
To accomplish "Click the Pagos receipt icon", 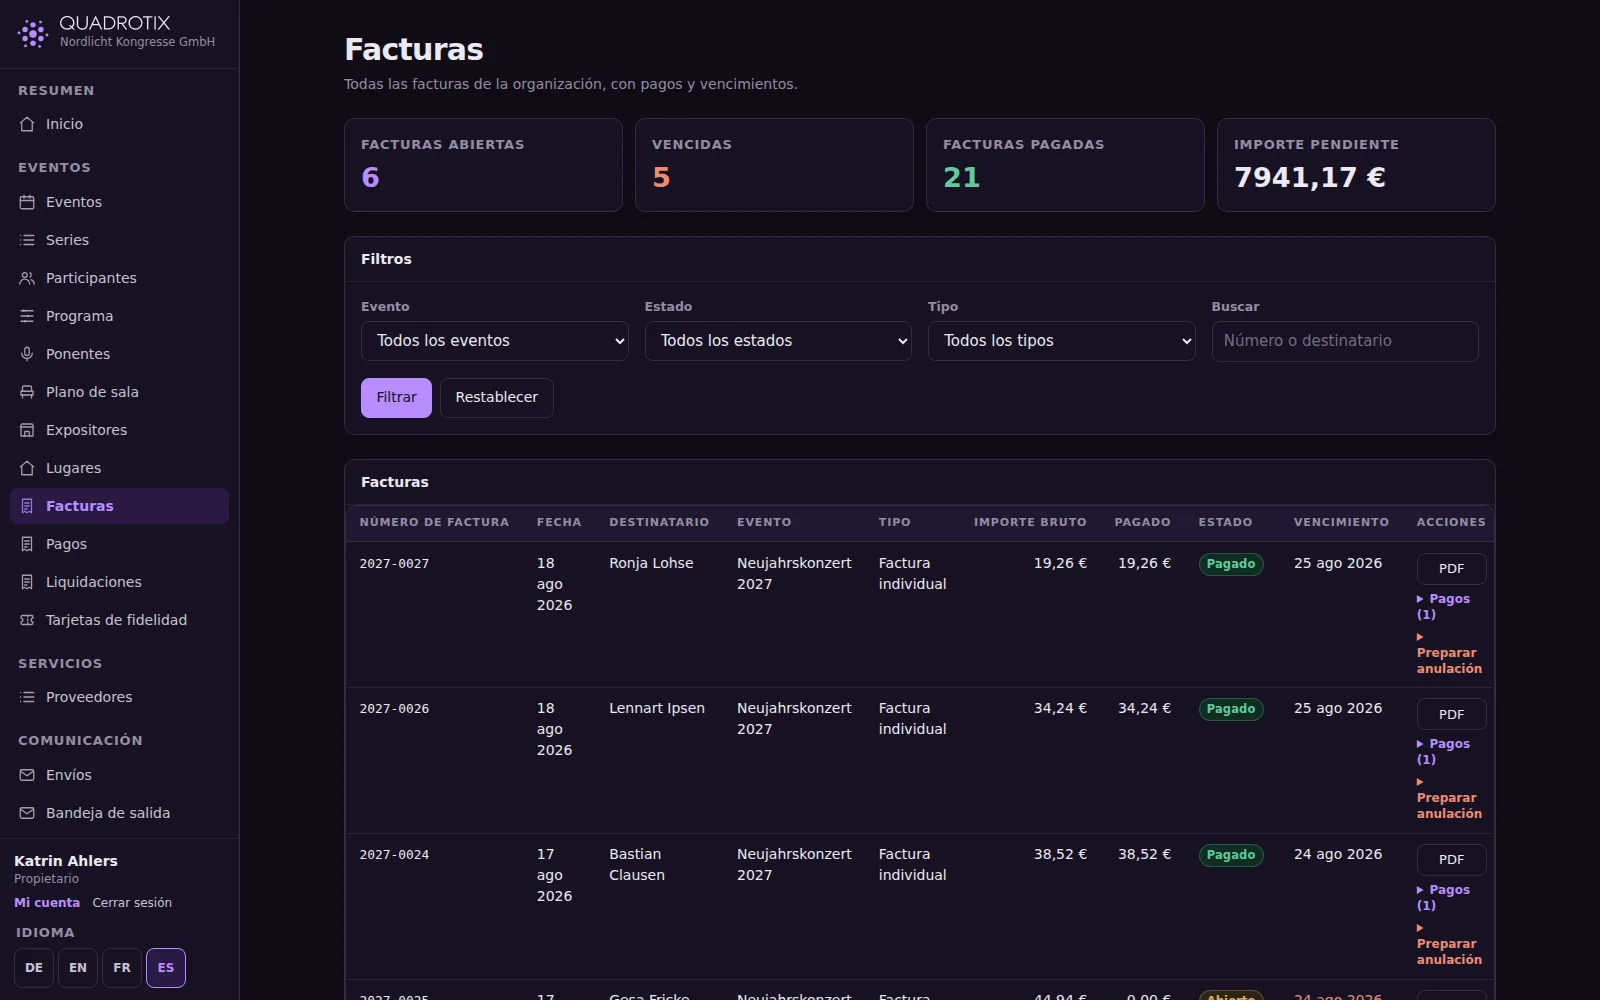I will 27,544.
